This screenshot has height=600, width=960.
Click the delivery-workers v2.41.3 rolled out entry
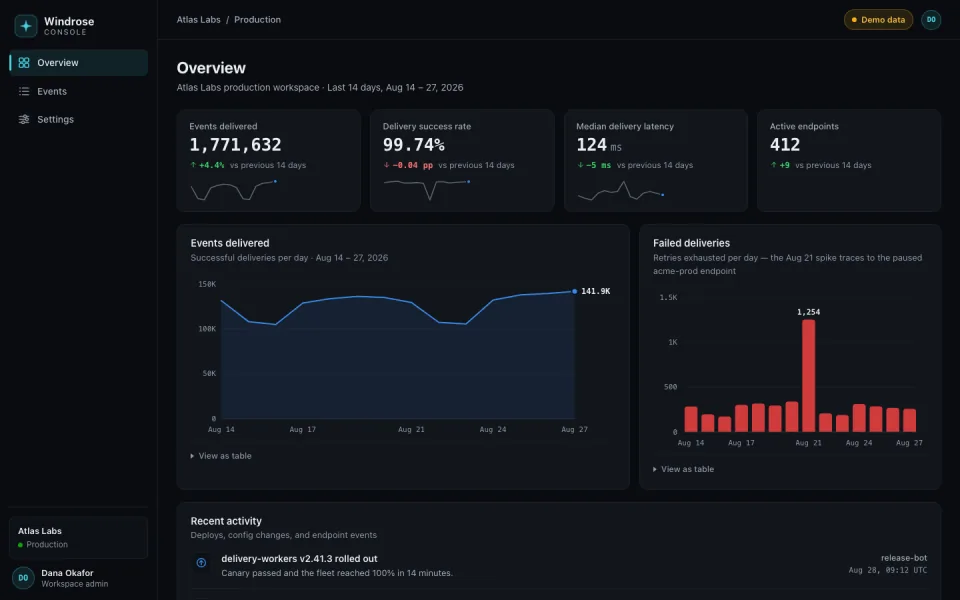point(558,566)
